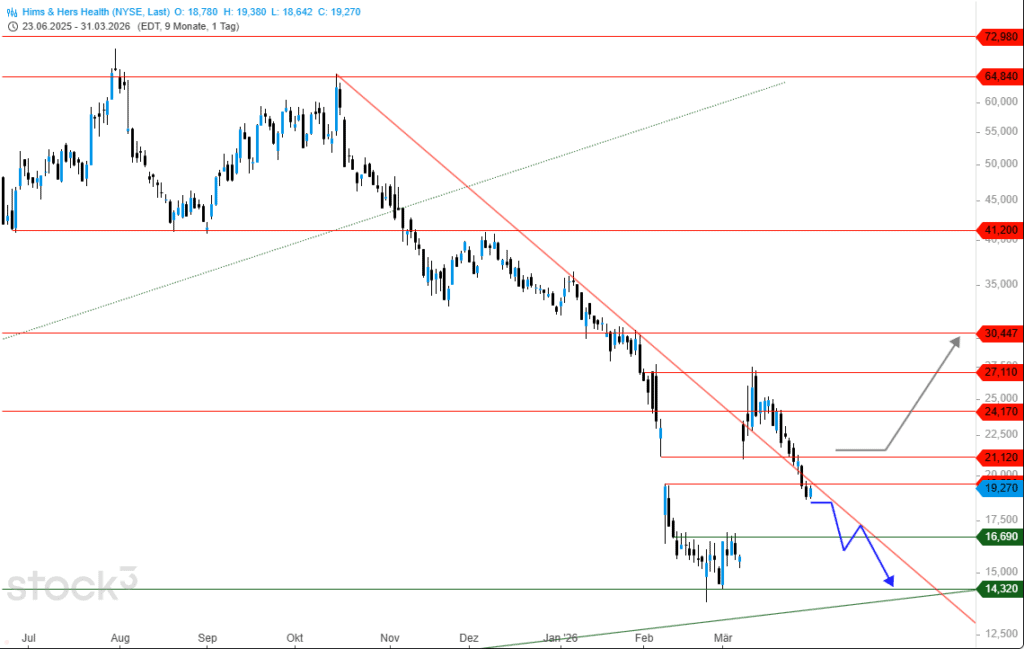
Task: Select the 72,980 red price label
Action: click(999, 37)
